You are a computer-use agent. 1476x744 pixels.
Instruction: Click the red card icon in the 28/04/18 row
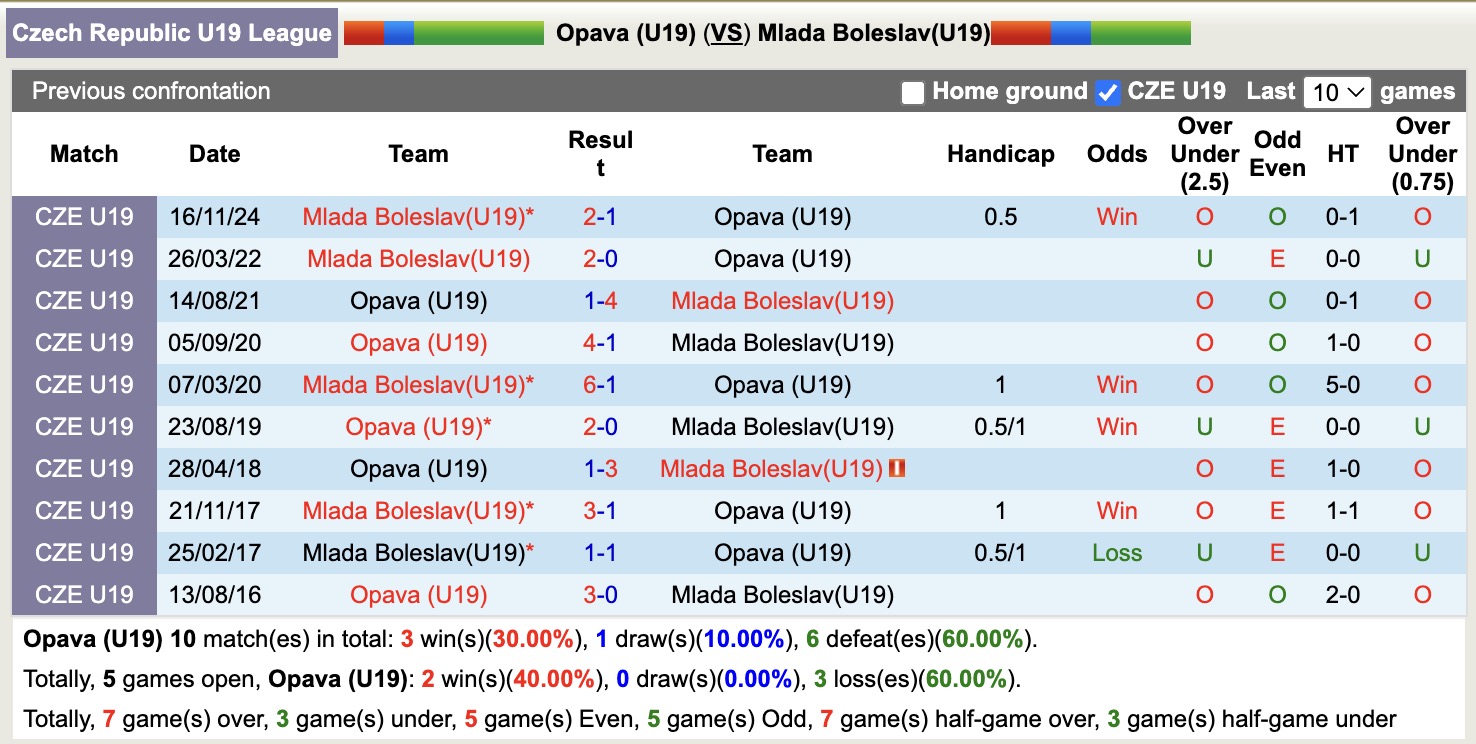click(x=898, y=467)
